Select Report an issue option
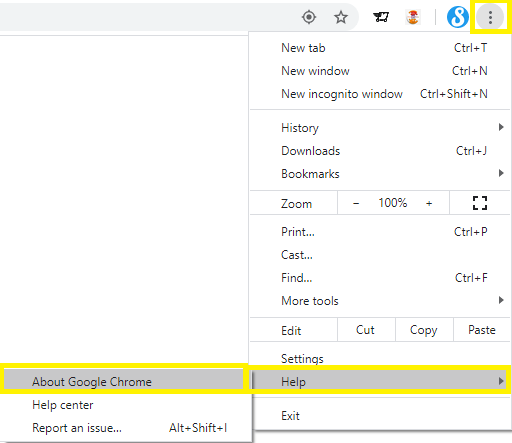Screen dimensions: 512x443 pyautogui.click(x=125, y=428)
